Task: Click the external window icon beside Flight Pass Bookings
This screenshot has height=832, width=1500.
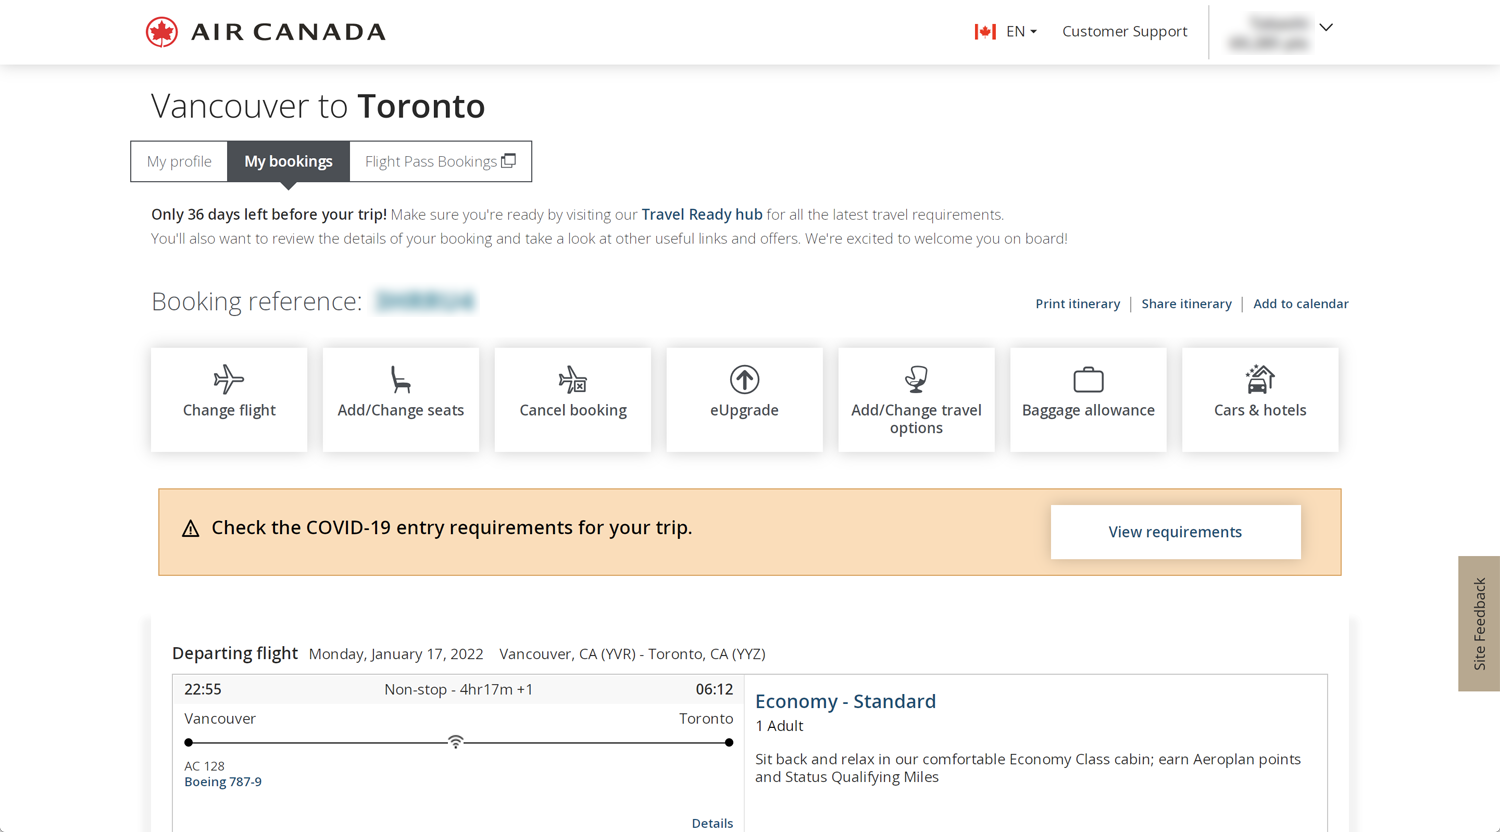Action: pyautogui.click(x=508, y=160)
